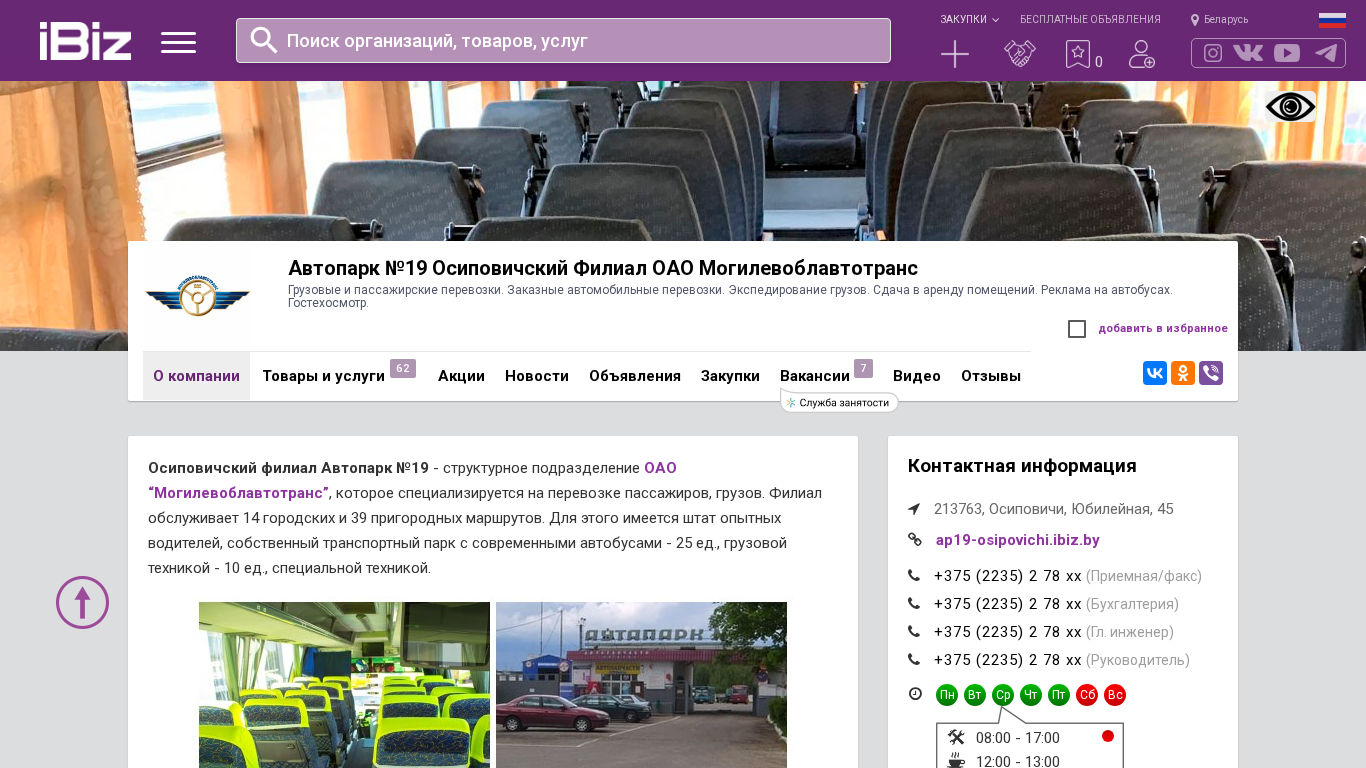Click the scroll-to-top arrow button
This screenshot has width=1366, height=768.
click(x=82, y=602)
